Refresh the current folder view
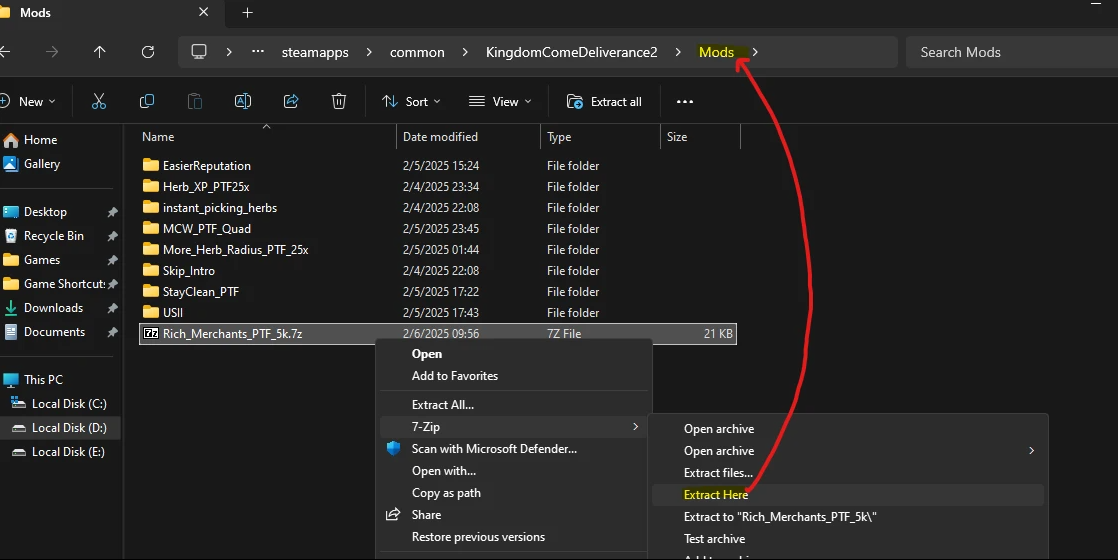 [x=148, y=52]
